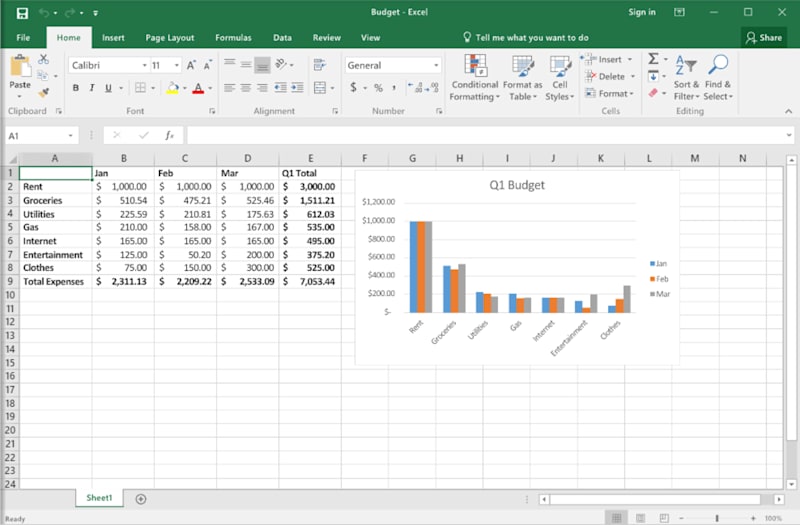Image resolution: width=800 pixels, height=525 pixels.
Task: Click Decrease Decimal icon
Action: [x=432, y=88]
